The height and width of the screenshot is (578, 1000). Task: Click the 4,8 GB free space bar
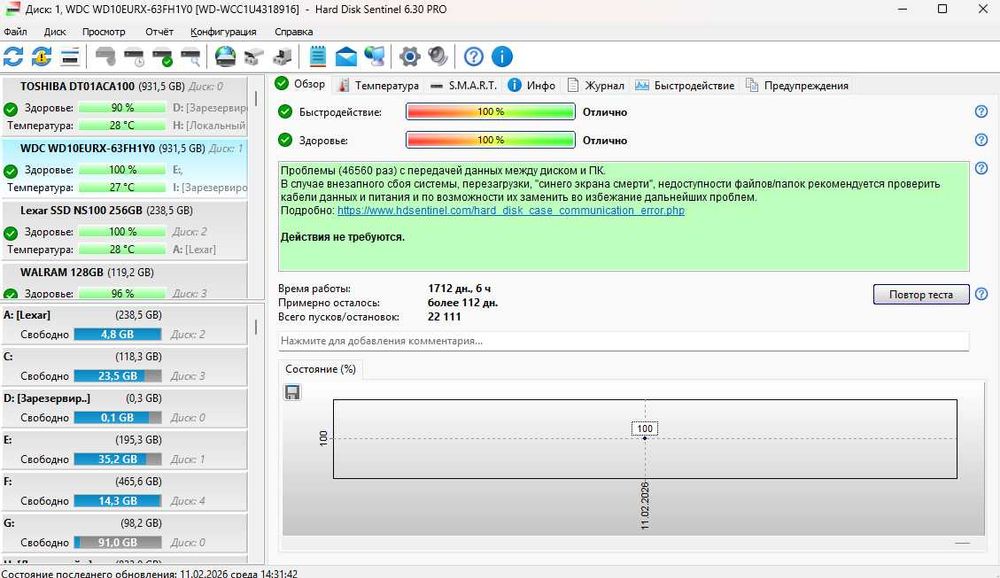point(117,334)
